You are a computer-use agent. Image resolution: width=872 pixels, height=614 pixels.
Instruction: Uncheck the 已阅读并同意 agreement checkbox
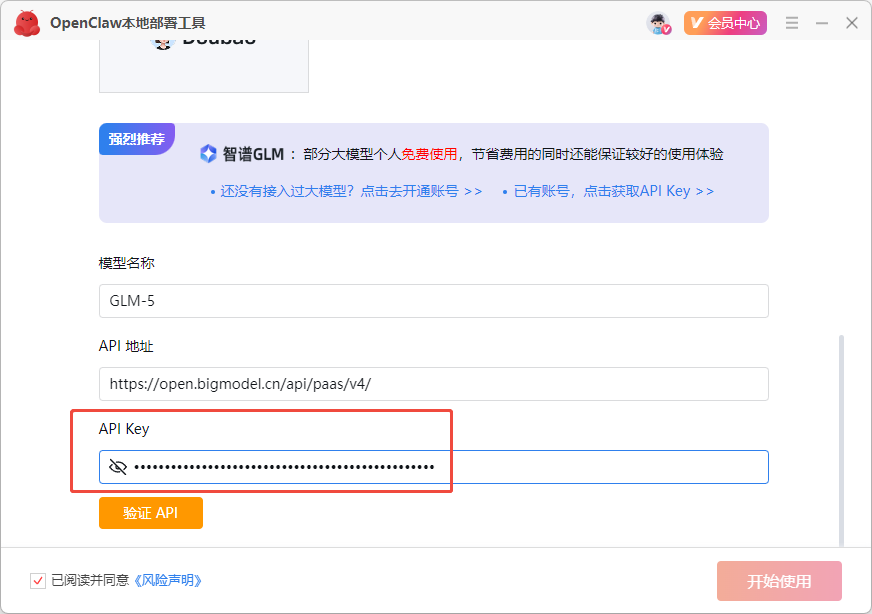coord(37,580)
